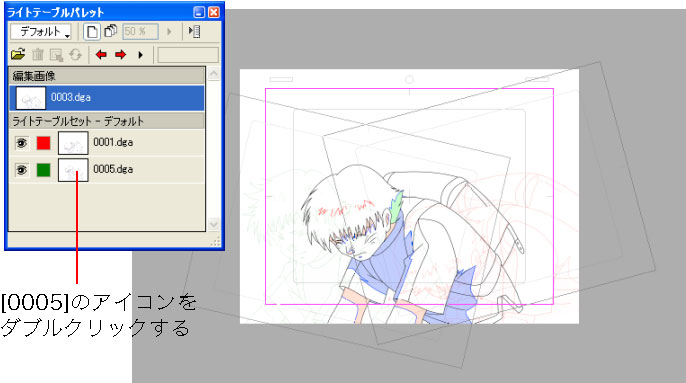Click the red color swatch for 0001.dga

pos(43,143)
